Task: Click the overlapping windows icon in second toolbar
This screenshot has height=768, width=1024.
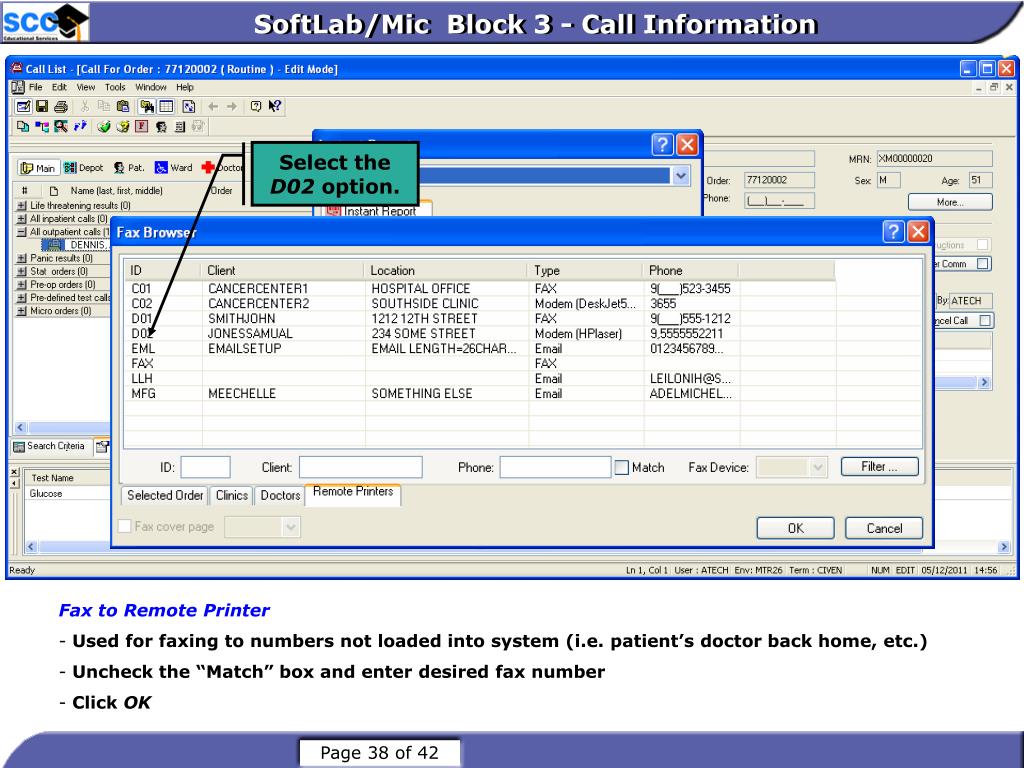Action: pos(23,126)
